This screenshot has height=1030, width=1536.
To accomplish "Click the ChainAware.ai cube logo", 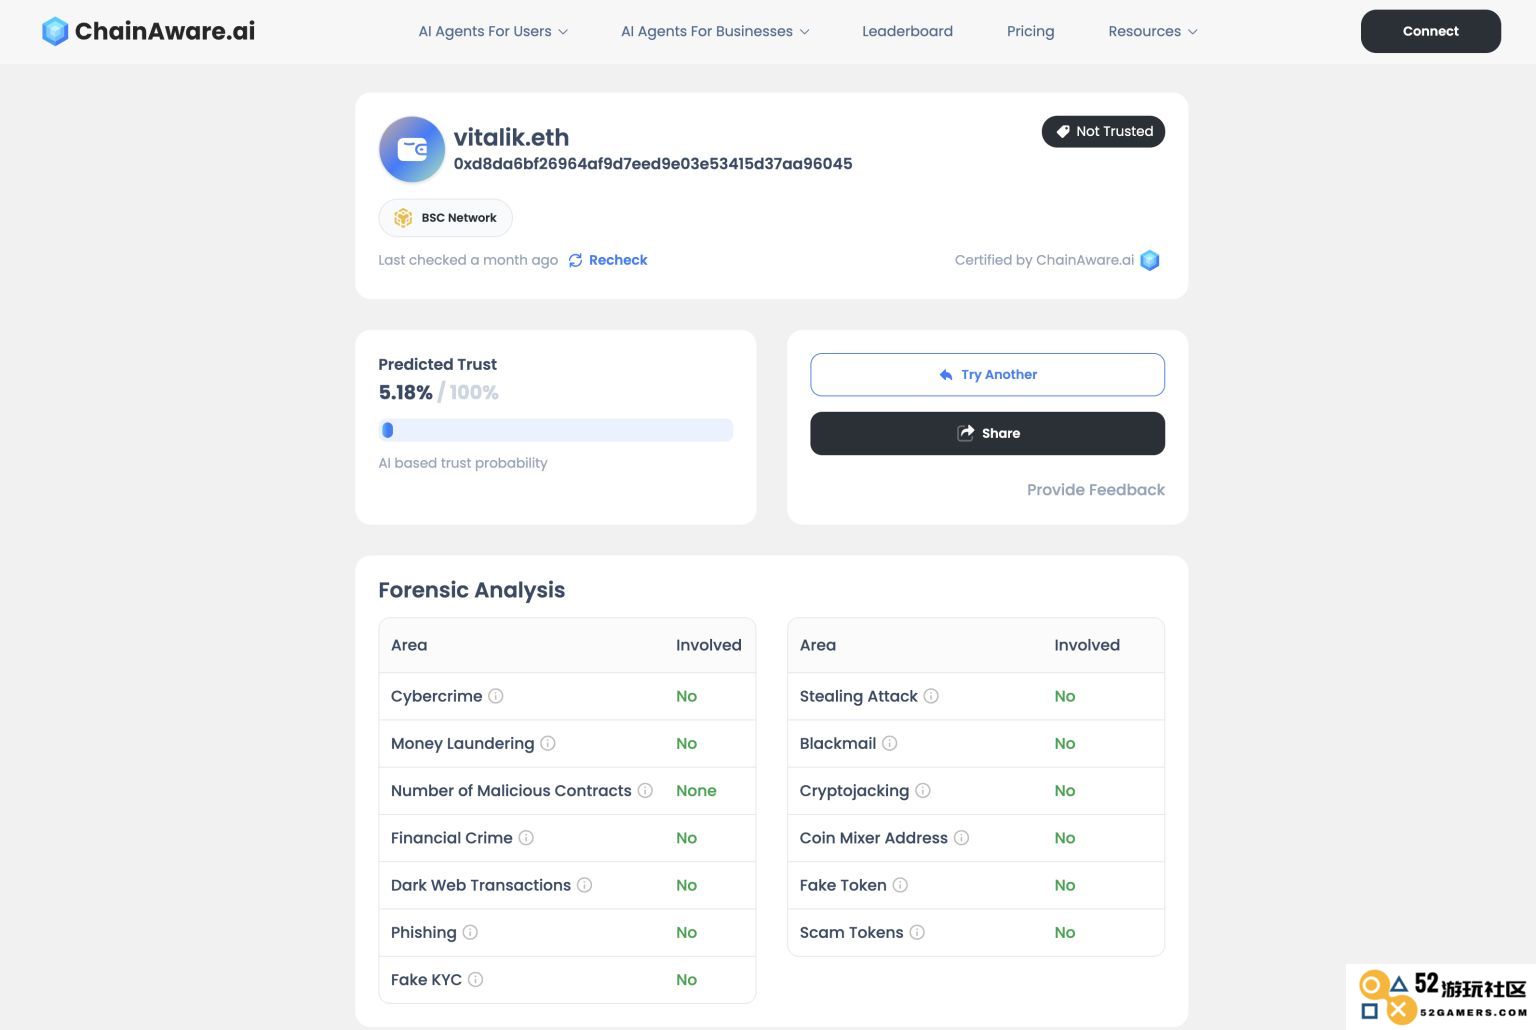I will (55, 31).
